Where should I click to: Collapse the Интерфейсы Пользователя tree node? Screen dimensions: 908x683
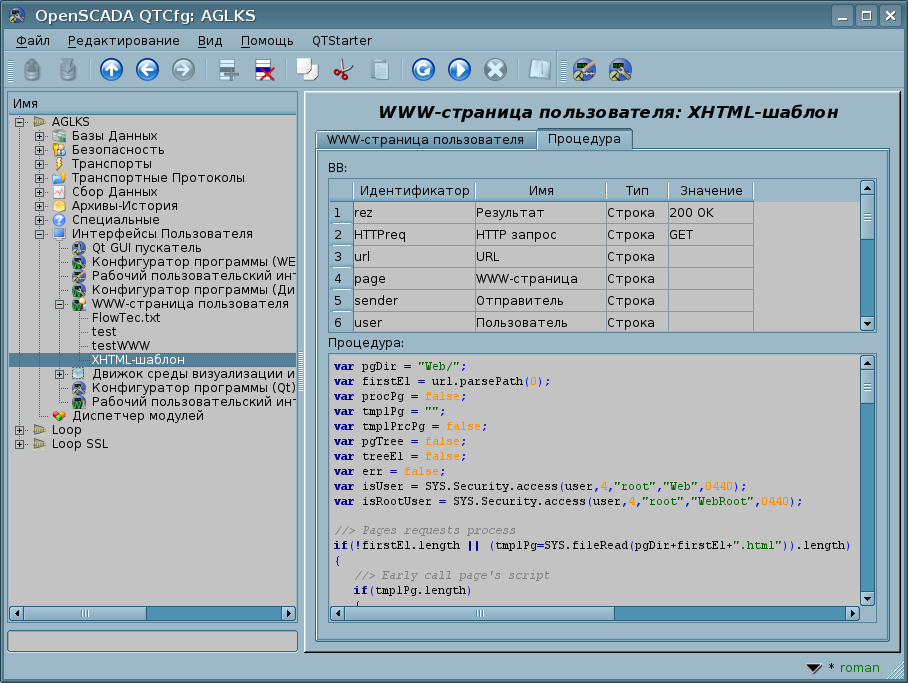39,234
